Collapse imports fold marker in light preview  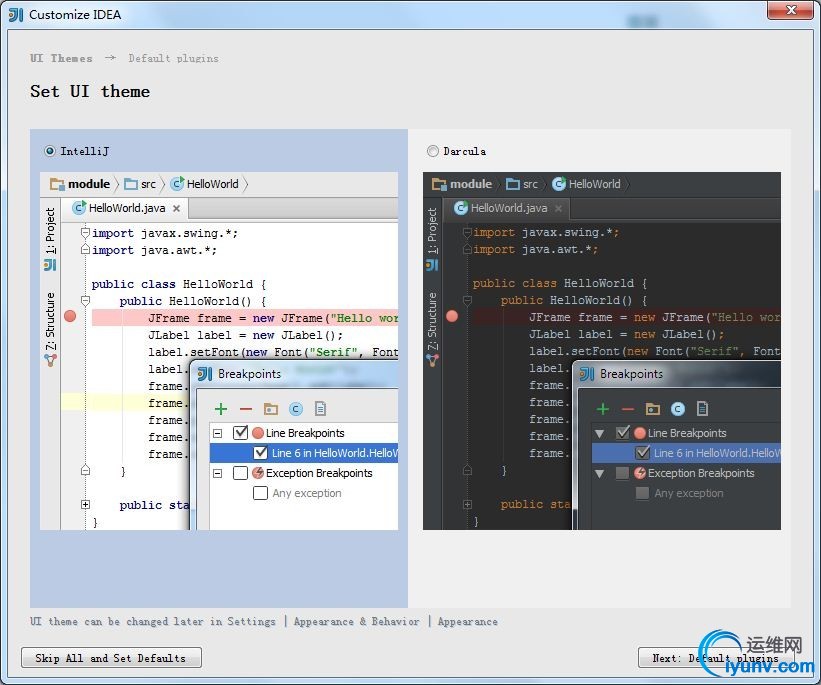coord(85,233)
